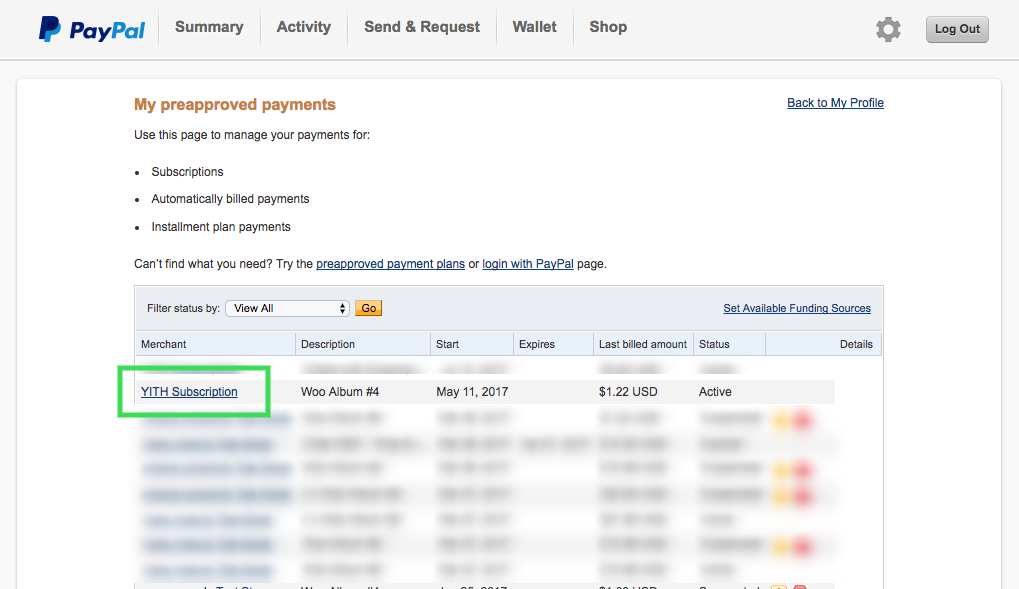Go to the Activity tab
This screenshot has width=1019, height=589.
303,27
